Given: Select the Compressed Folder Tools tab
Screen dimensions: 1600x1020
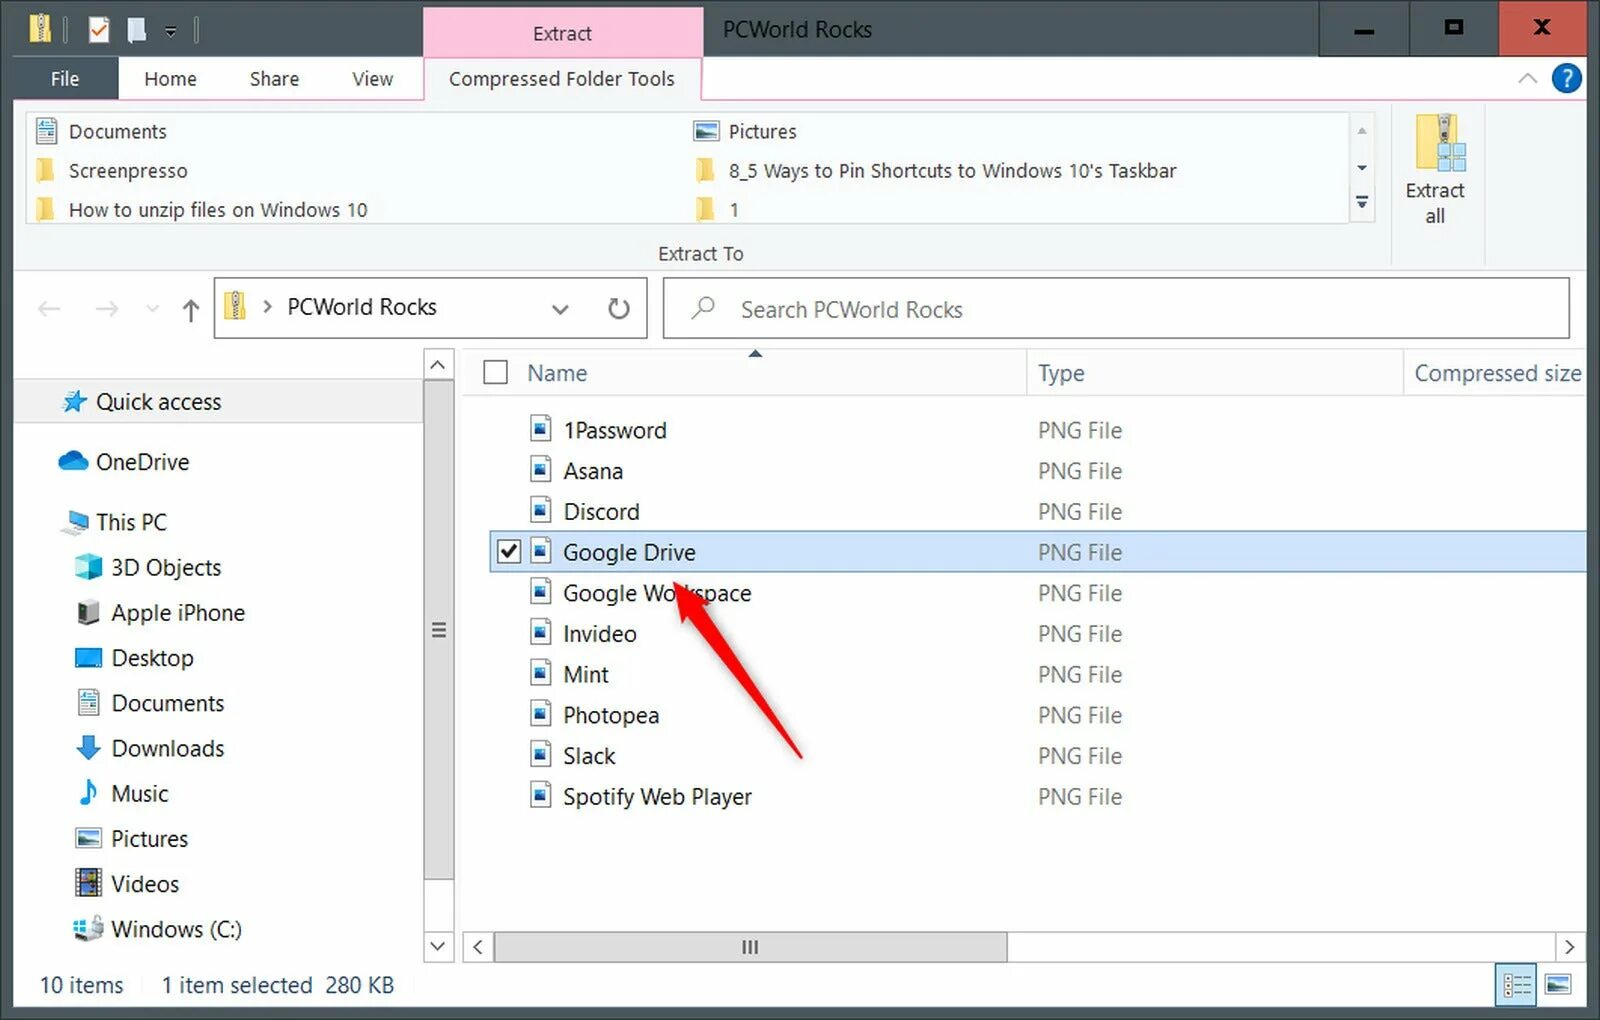Looking at the screenshot, I should pyautogui.click(x=562, y=78).
